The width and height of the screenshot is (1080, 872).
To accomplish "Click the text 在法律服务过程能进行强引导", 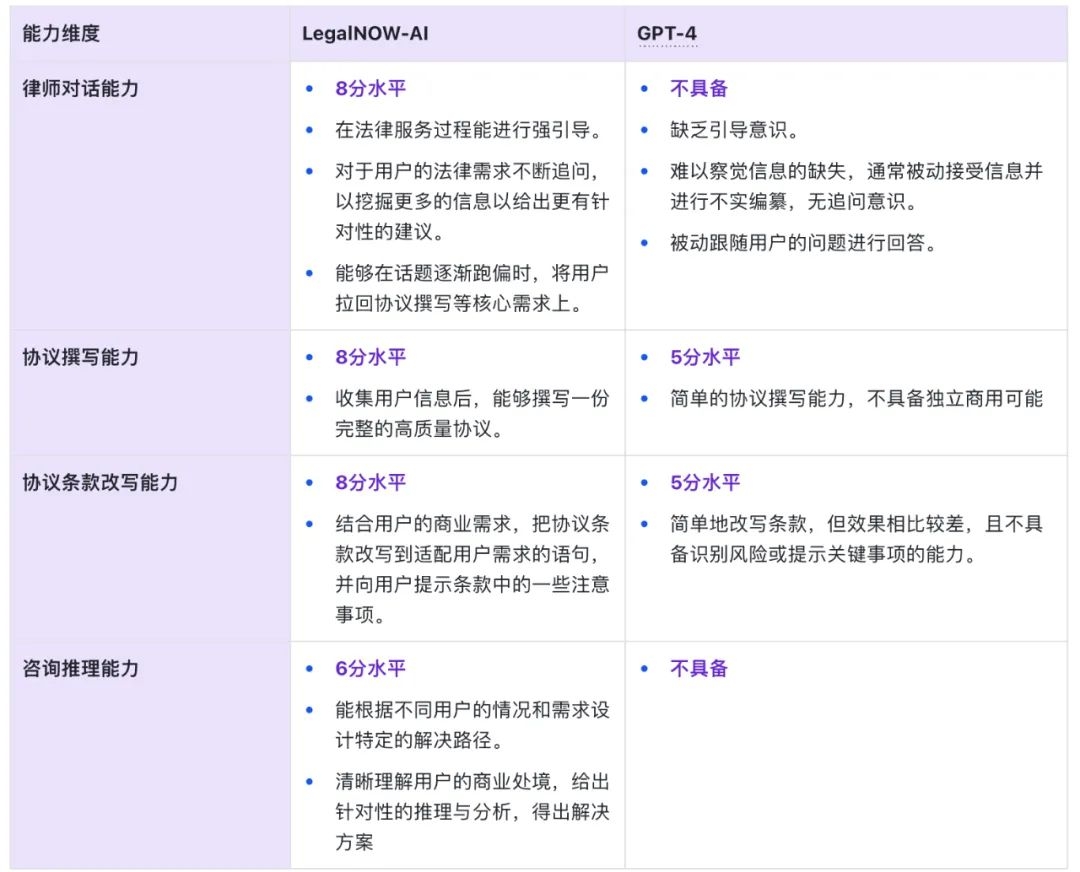I will [463, 129].
